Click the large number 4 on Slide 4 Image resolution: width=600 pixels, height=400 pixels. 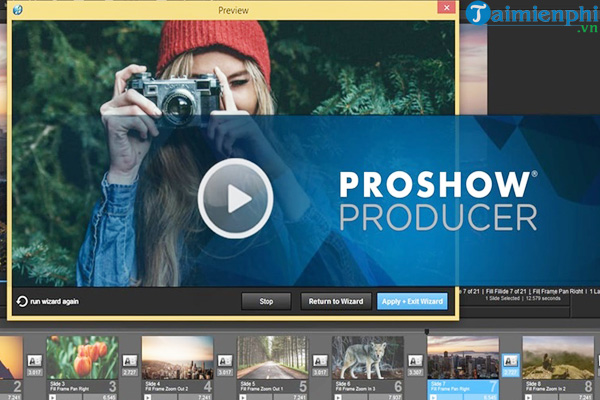click(x=207, y=387)
